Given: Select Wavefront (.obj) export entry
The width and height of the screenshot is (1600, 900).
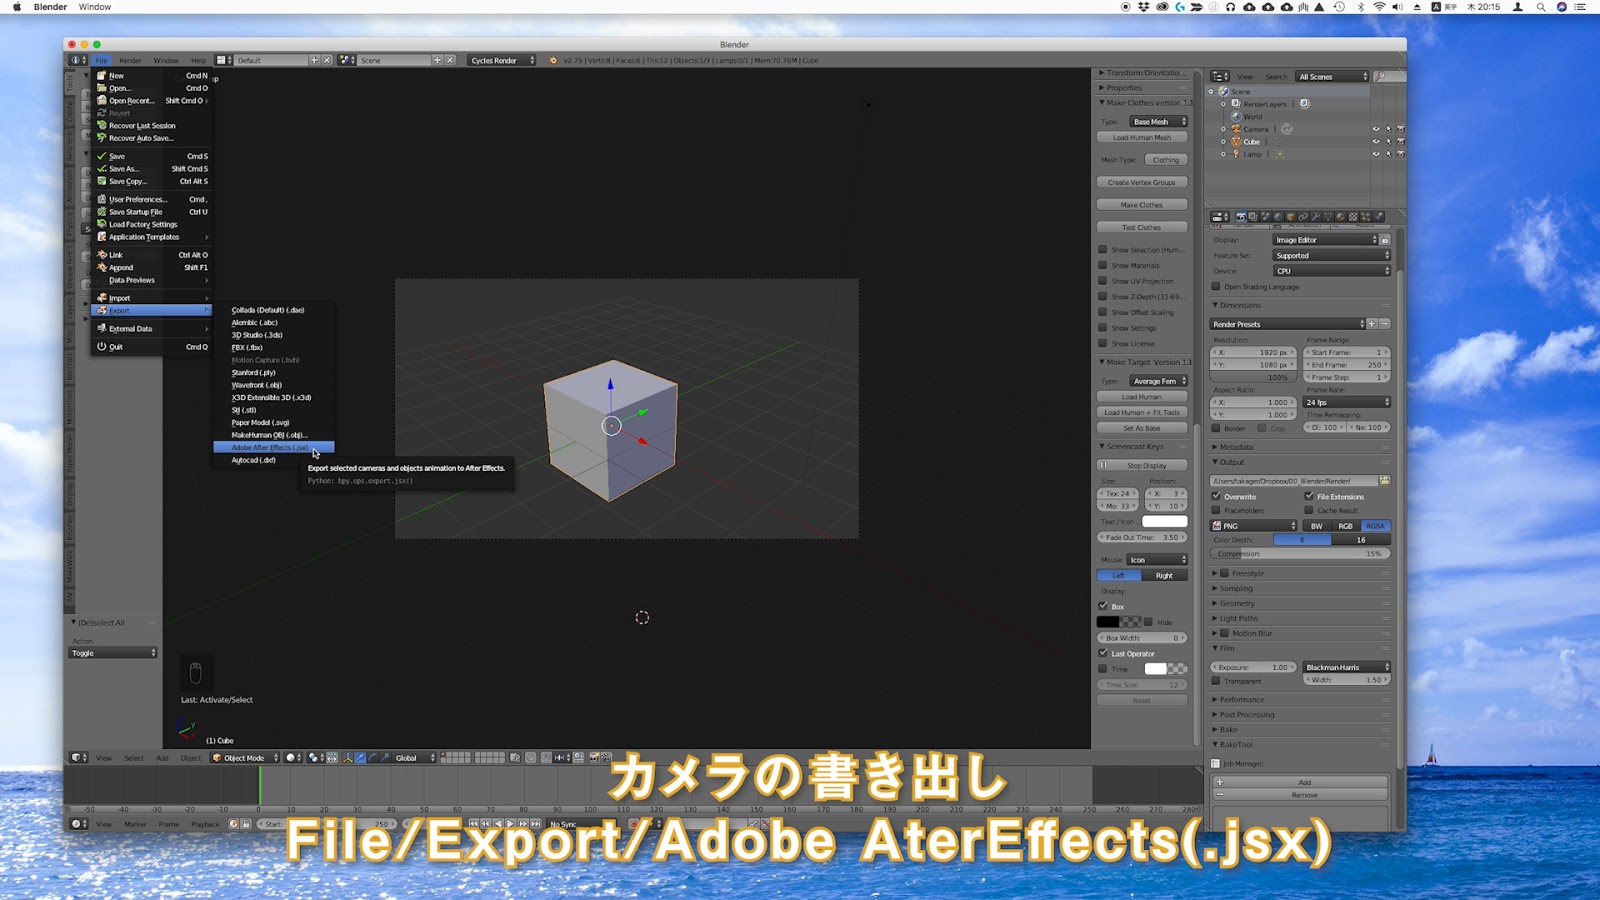Looking at the screenshot, I should [x=274, y=385].
